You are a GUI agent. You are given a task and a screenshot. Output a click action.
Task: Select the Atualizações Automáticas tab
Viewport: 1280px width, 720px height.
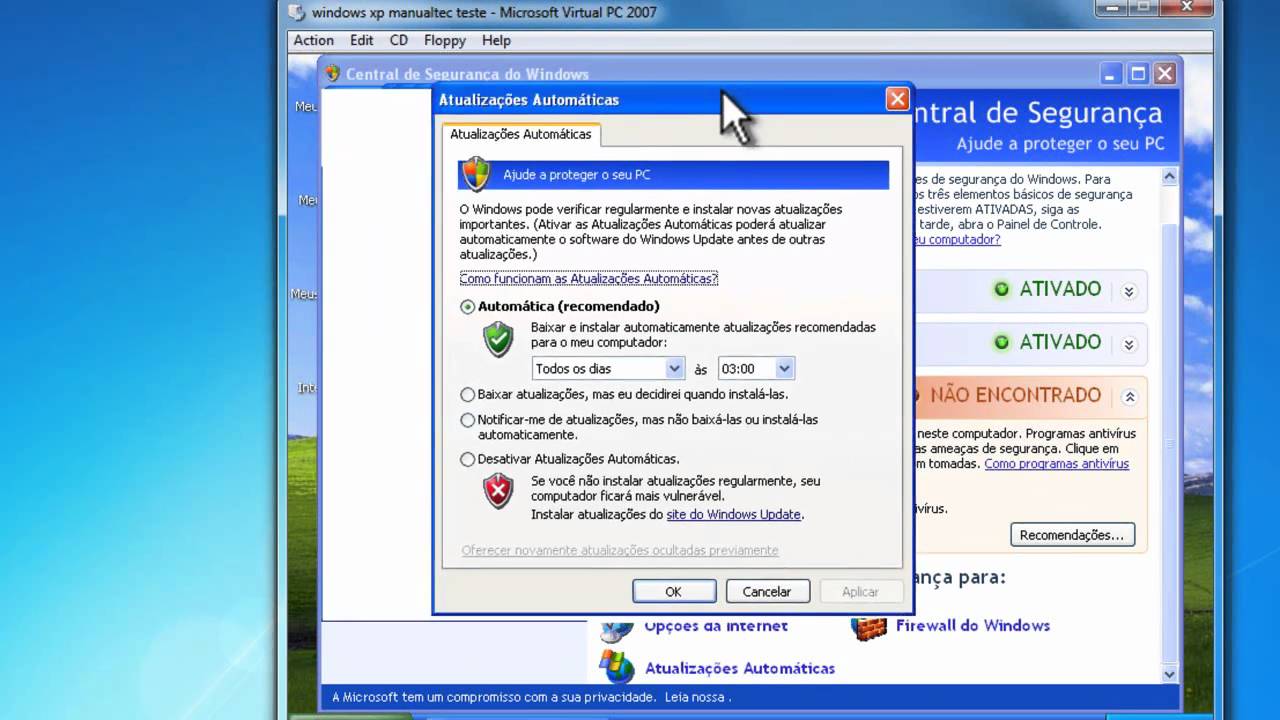coord(521,134)
